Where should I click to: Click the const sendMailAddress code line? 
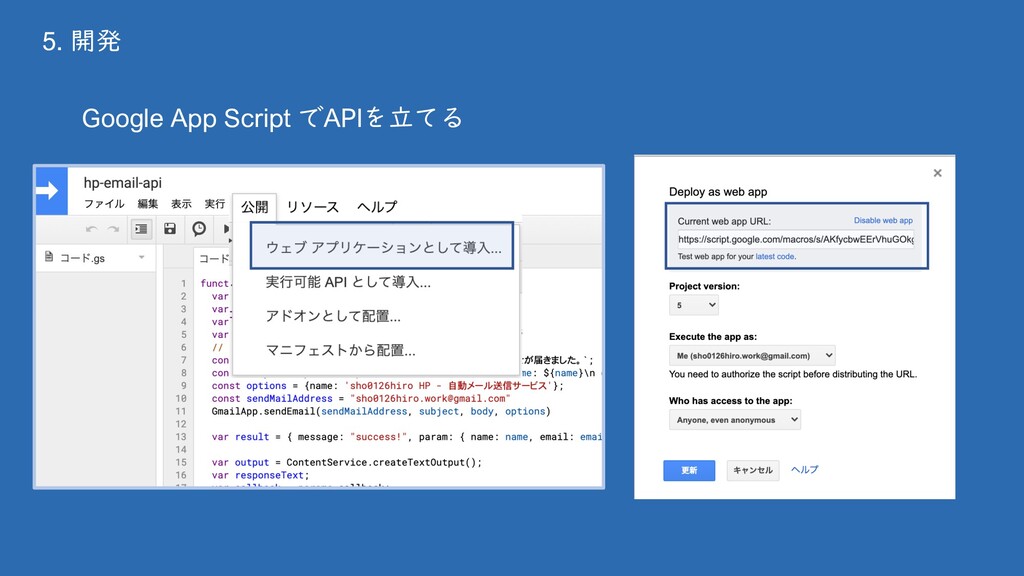pyautogui.click(x=361, y=398)
